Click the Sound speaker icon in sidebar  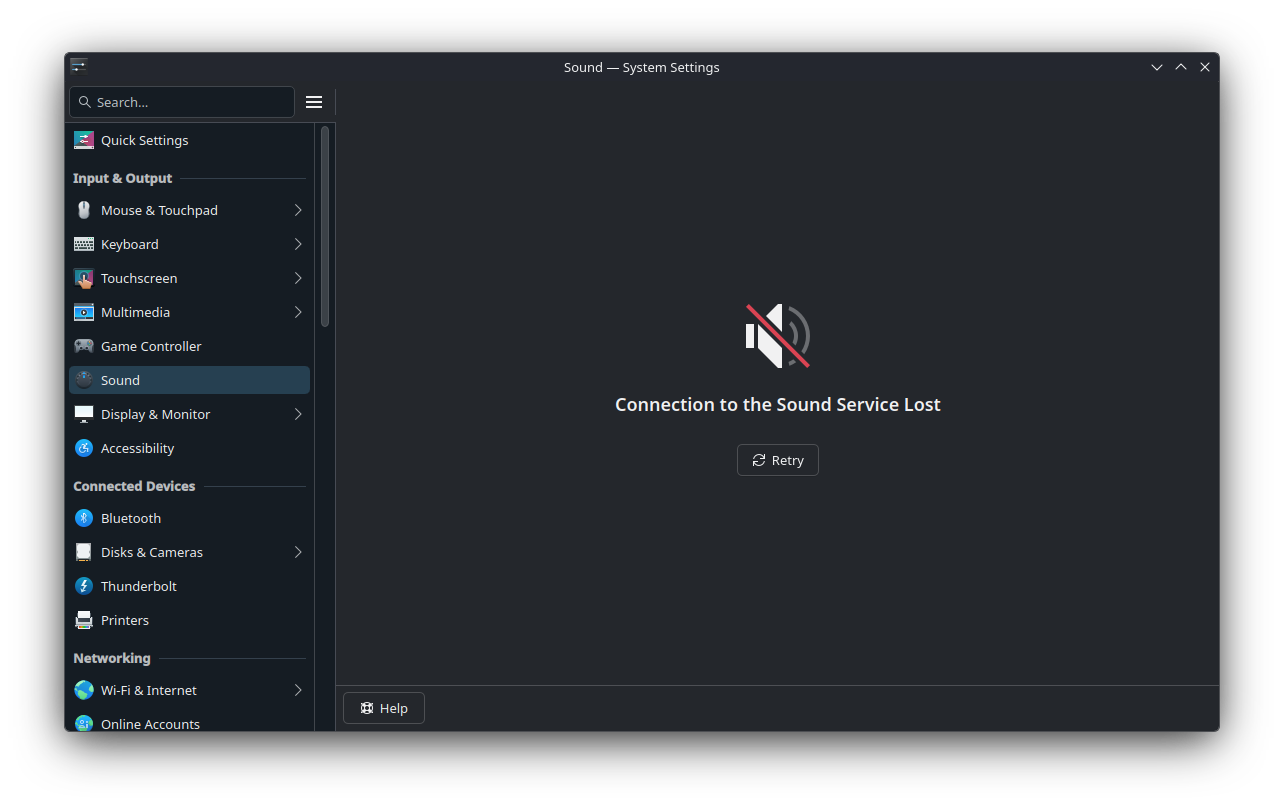tap(84, 380)
